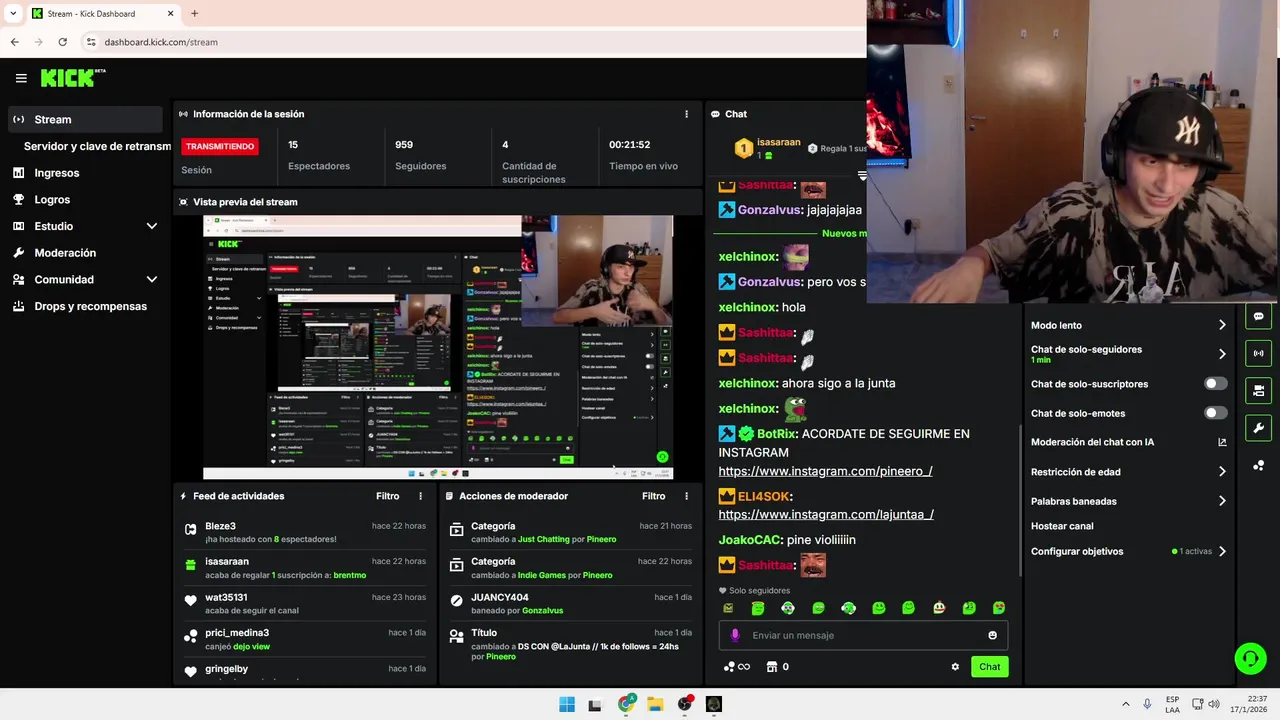Click the channel points dots icon in right rail
This screenshot has height=720, width=1280.
click(1258, 466)
